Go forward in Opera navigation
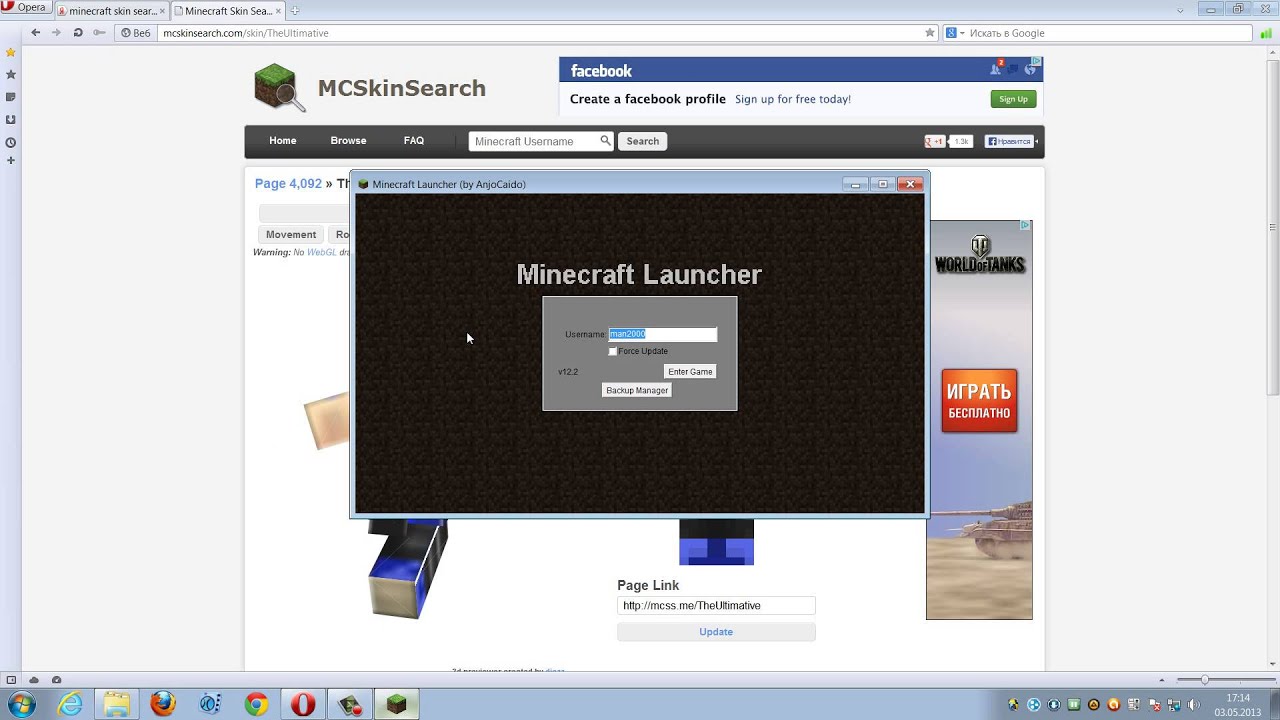Image resolution: width=1280 pixels, height=720 pixels. (56, 33)
